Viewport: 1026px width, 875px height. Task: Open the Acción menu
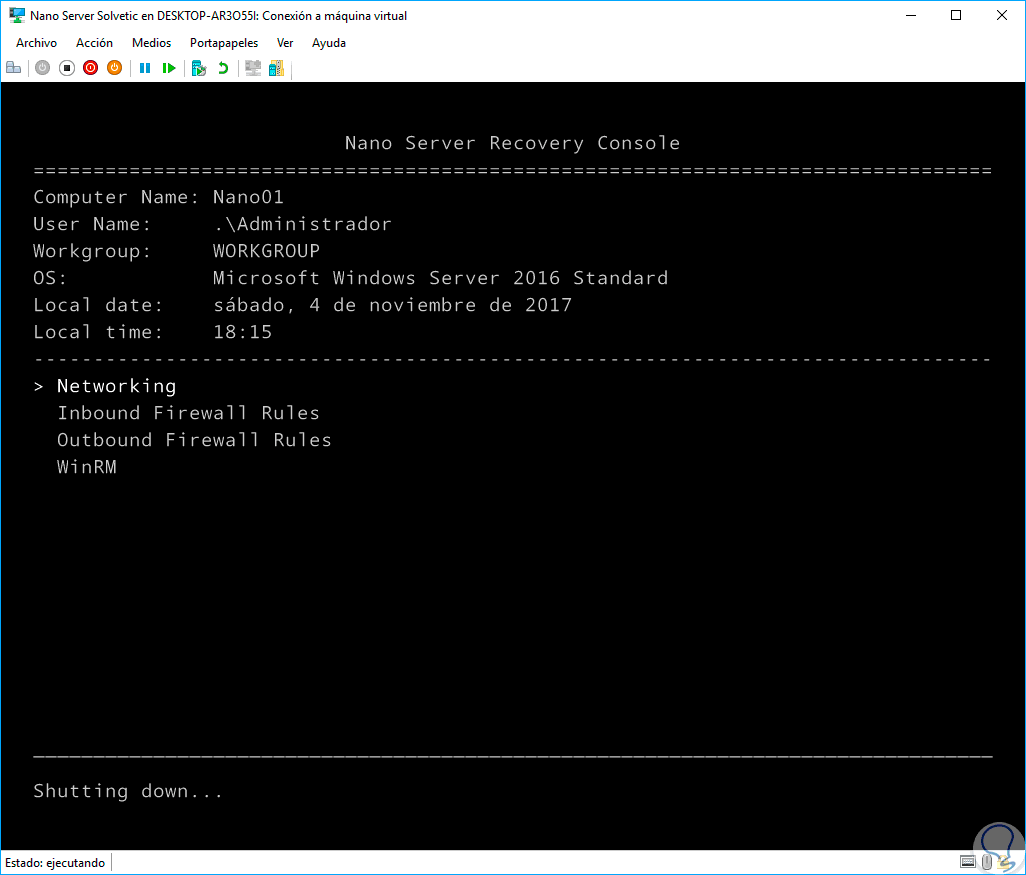[94, 43]
